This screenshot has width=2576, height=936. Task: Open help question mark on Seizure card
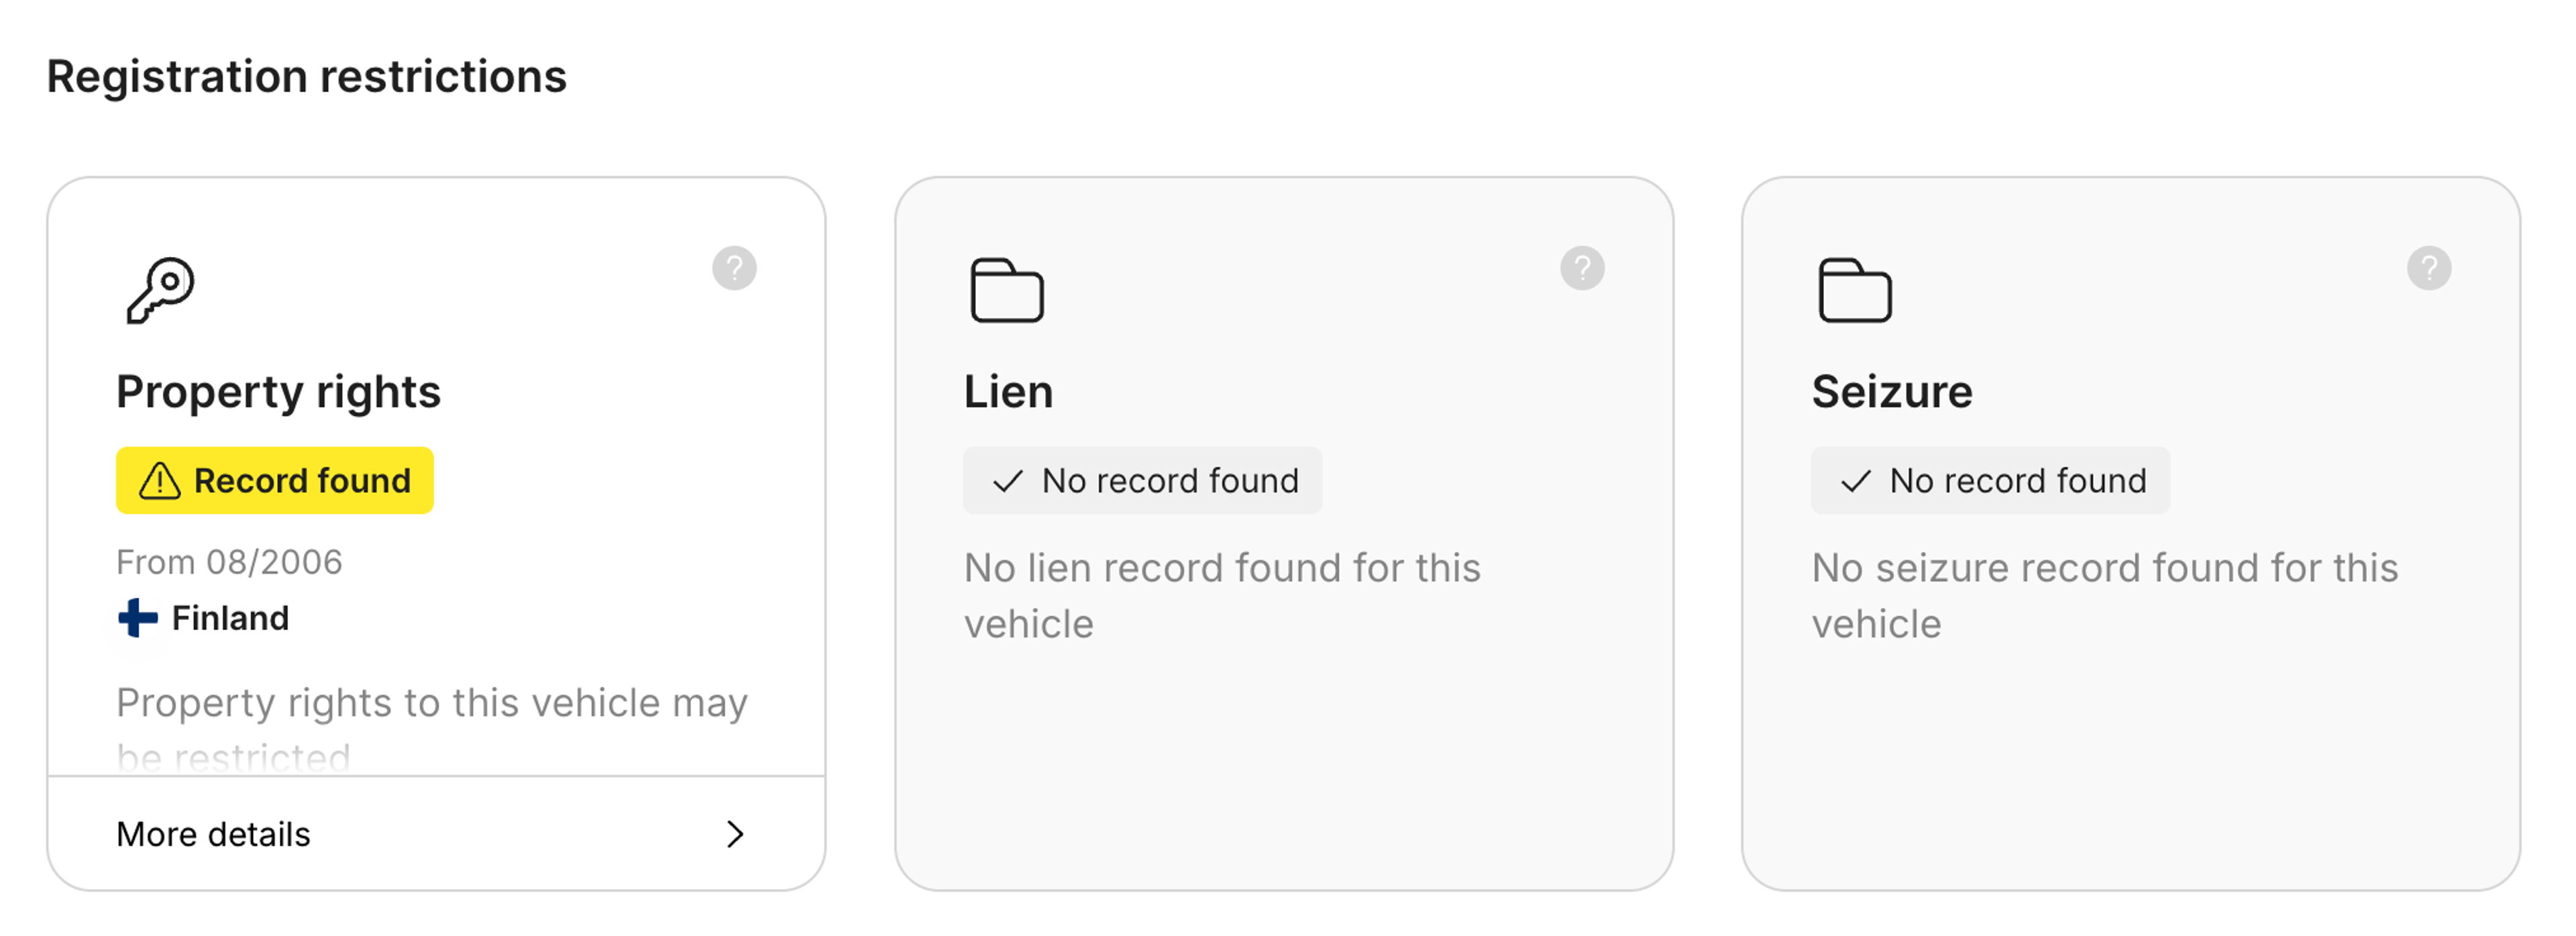point(2428,268)
